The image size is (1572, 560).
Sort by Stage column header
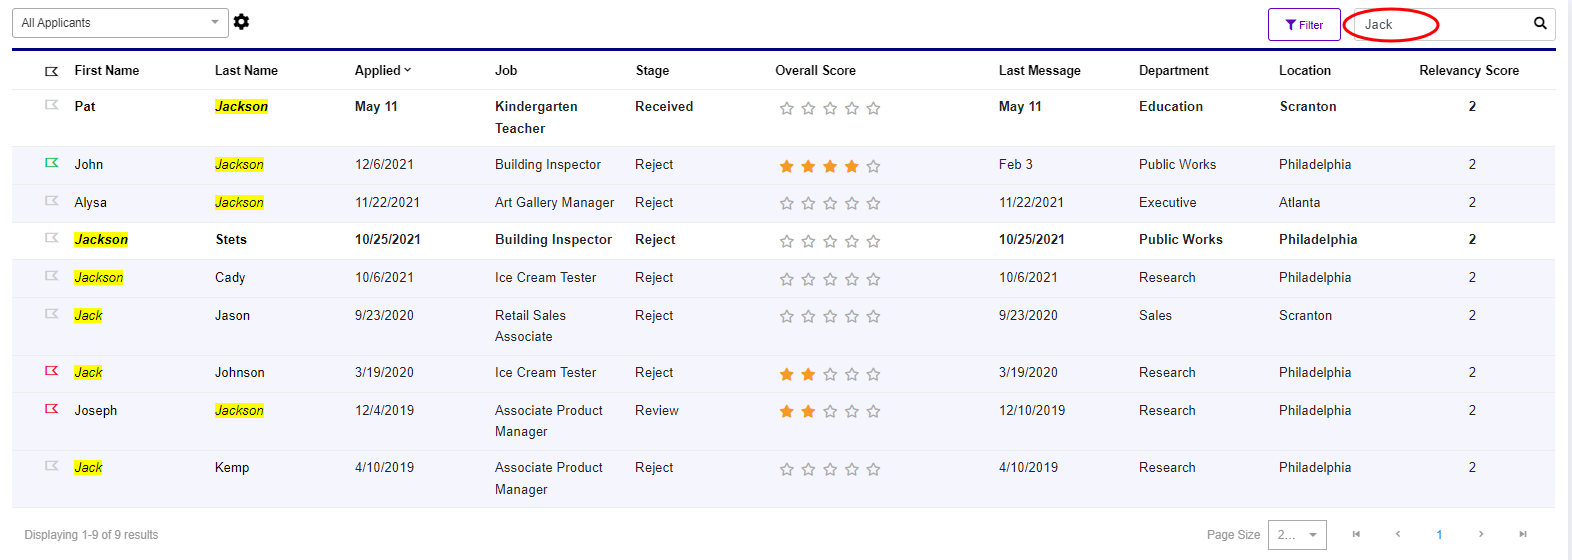[x=652, y=70]
